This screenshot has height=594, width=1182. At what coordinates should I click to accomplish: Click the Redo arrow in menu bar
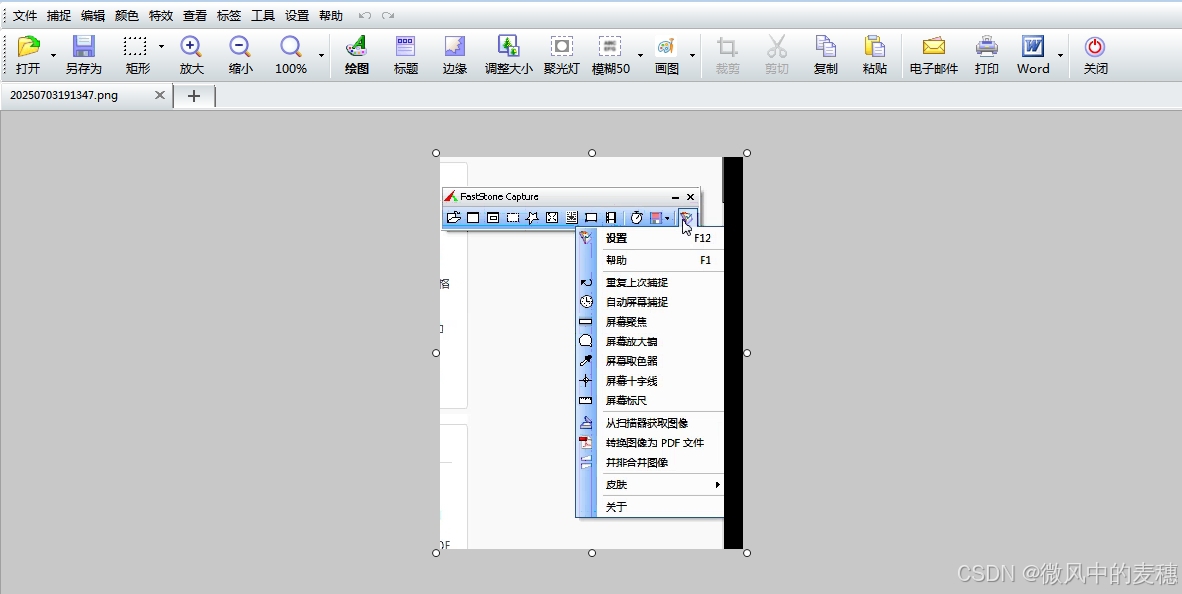pyautogui.click(x=387, y=15)
